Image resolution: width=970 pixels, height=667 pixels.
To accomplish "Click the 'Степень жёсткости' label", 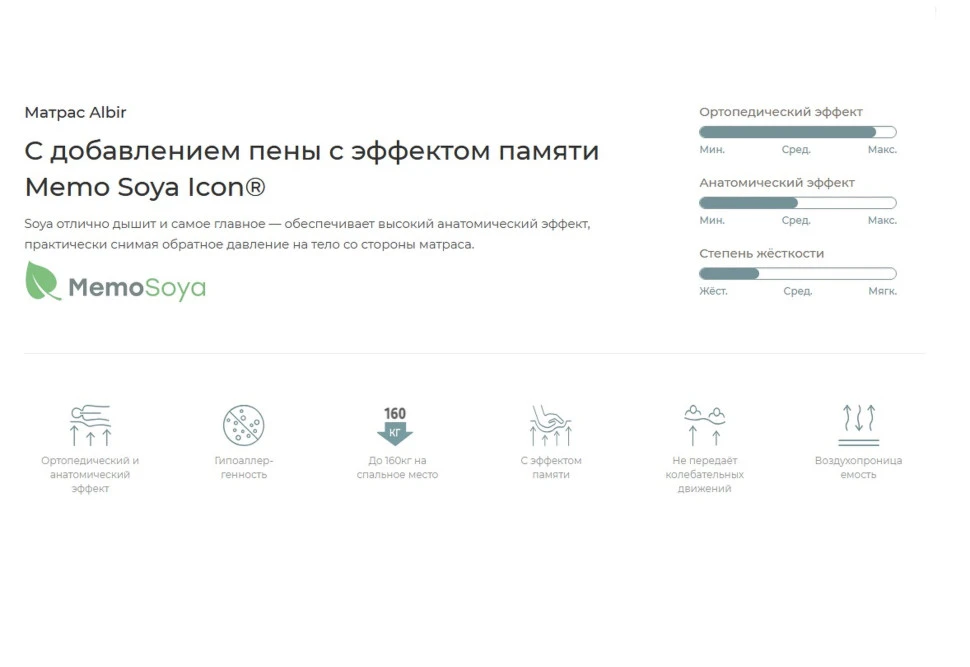I will (x=762, y=254).
